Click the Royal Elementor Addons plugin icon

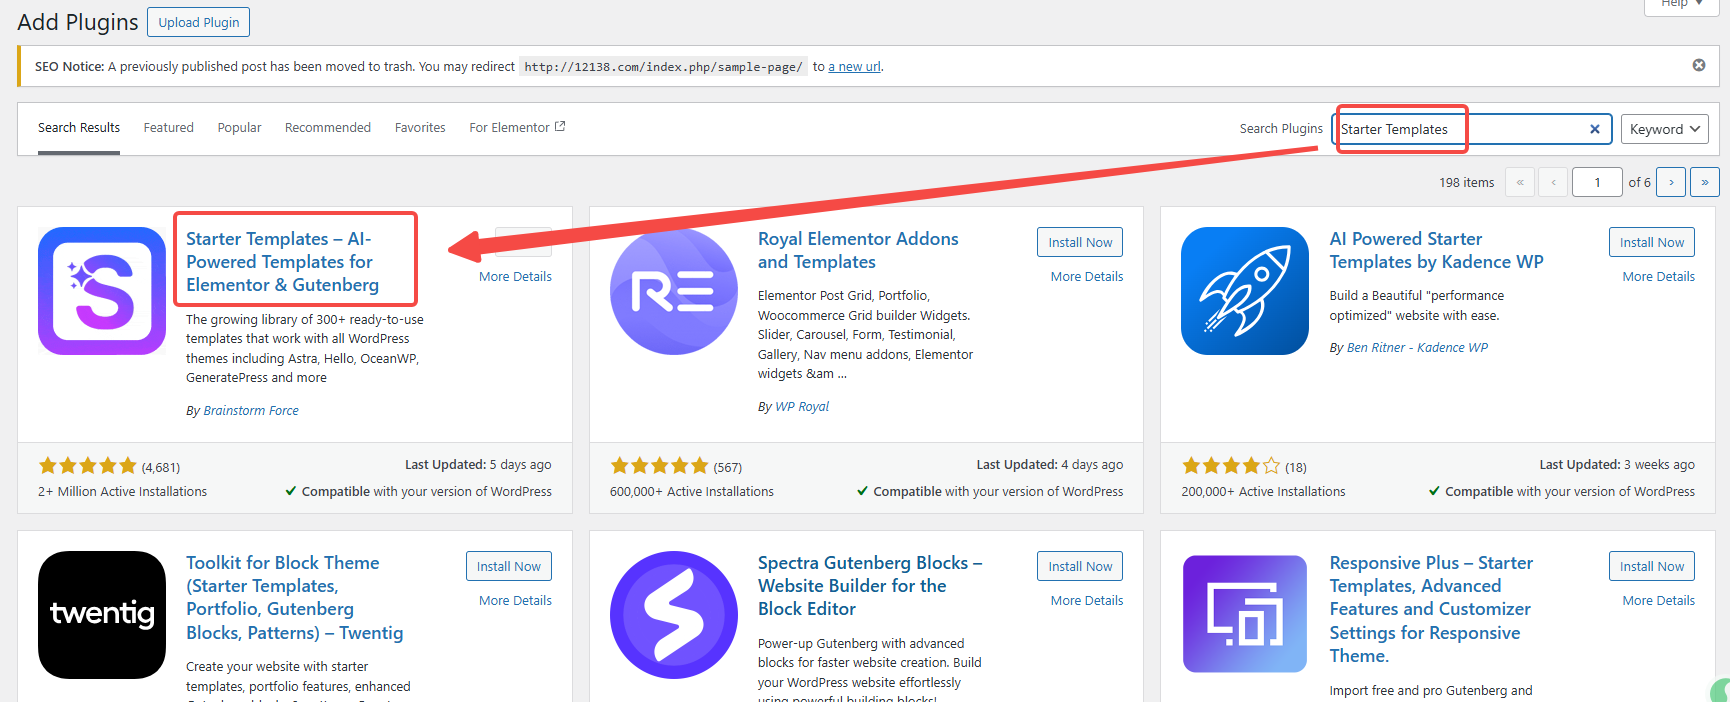[673, 291]
